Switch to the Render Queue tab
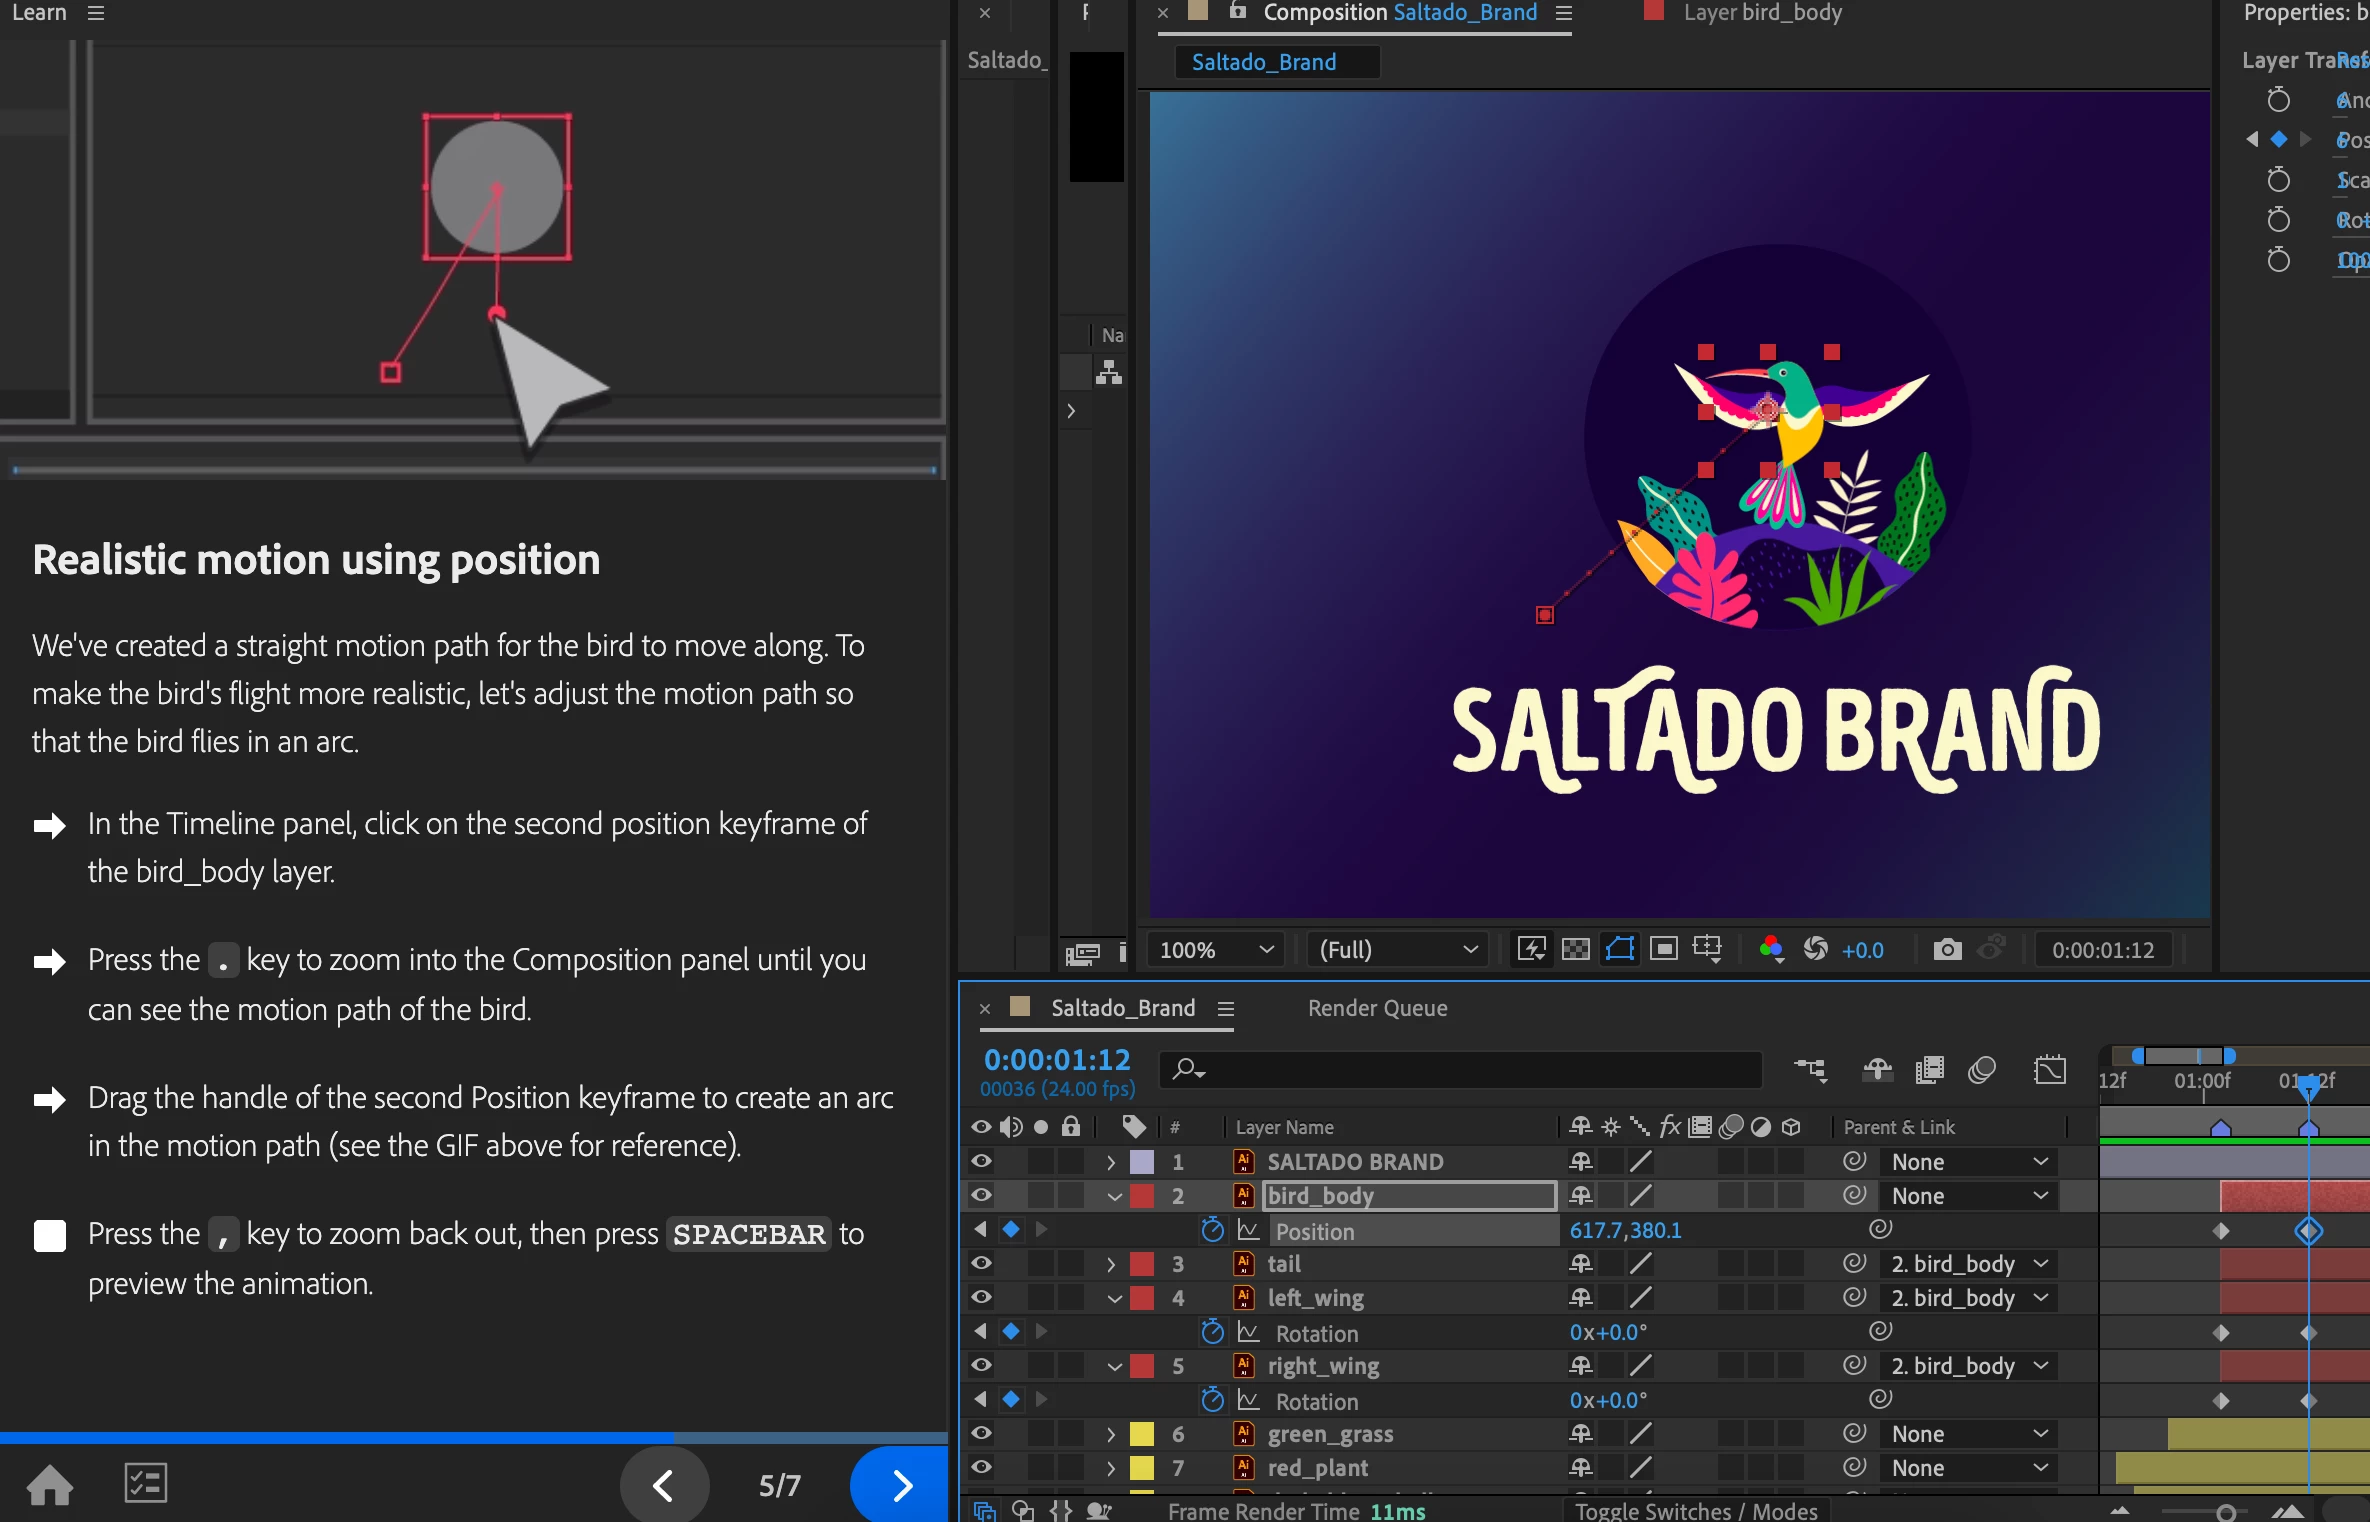The height and width of the screenshot is (1522, 2370). click(x=1376, y=1008)
